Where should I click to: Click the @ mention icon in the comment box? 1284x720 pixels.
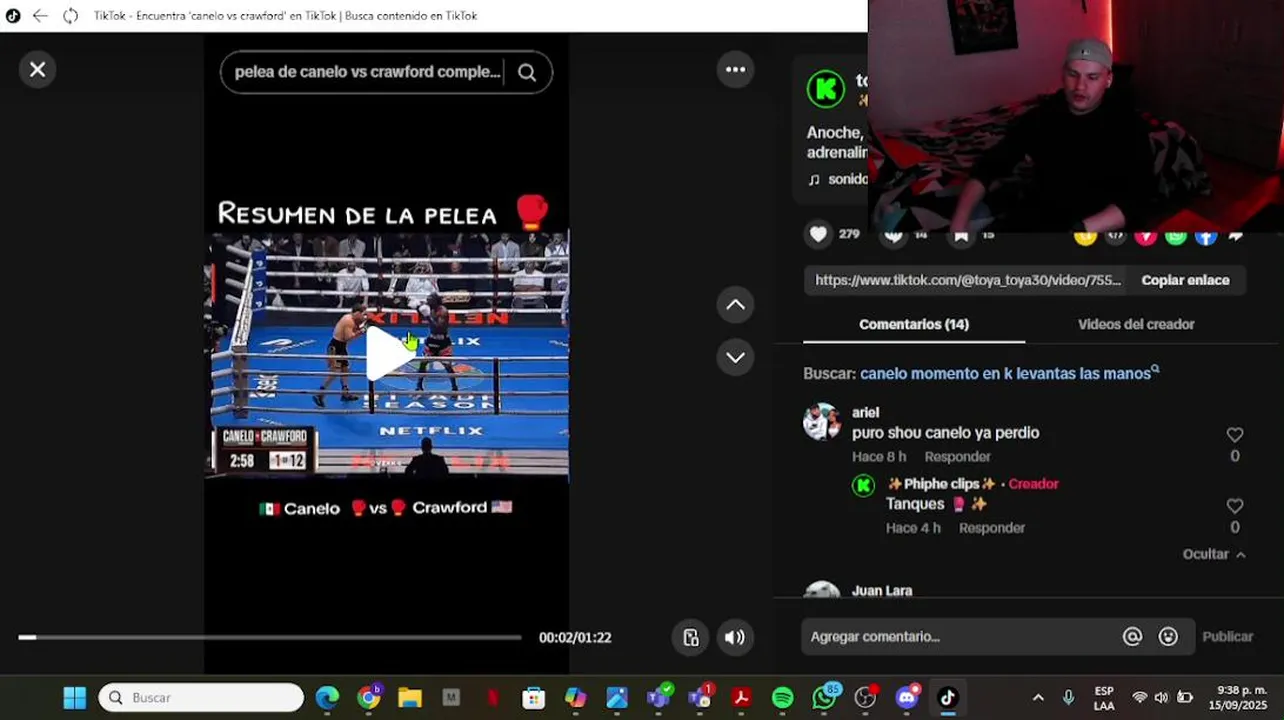(x=1132, y=636)
